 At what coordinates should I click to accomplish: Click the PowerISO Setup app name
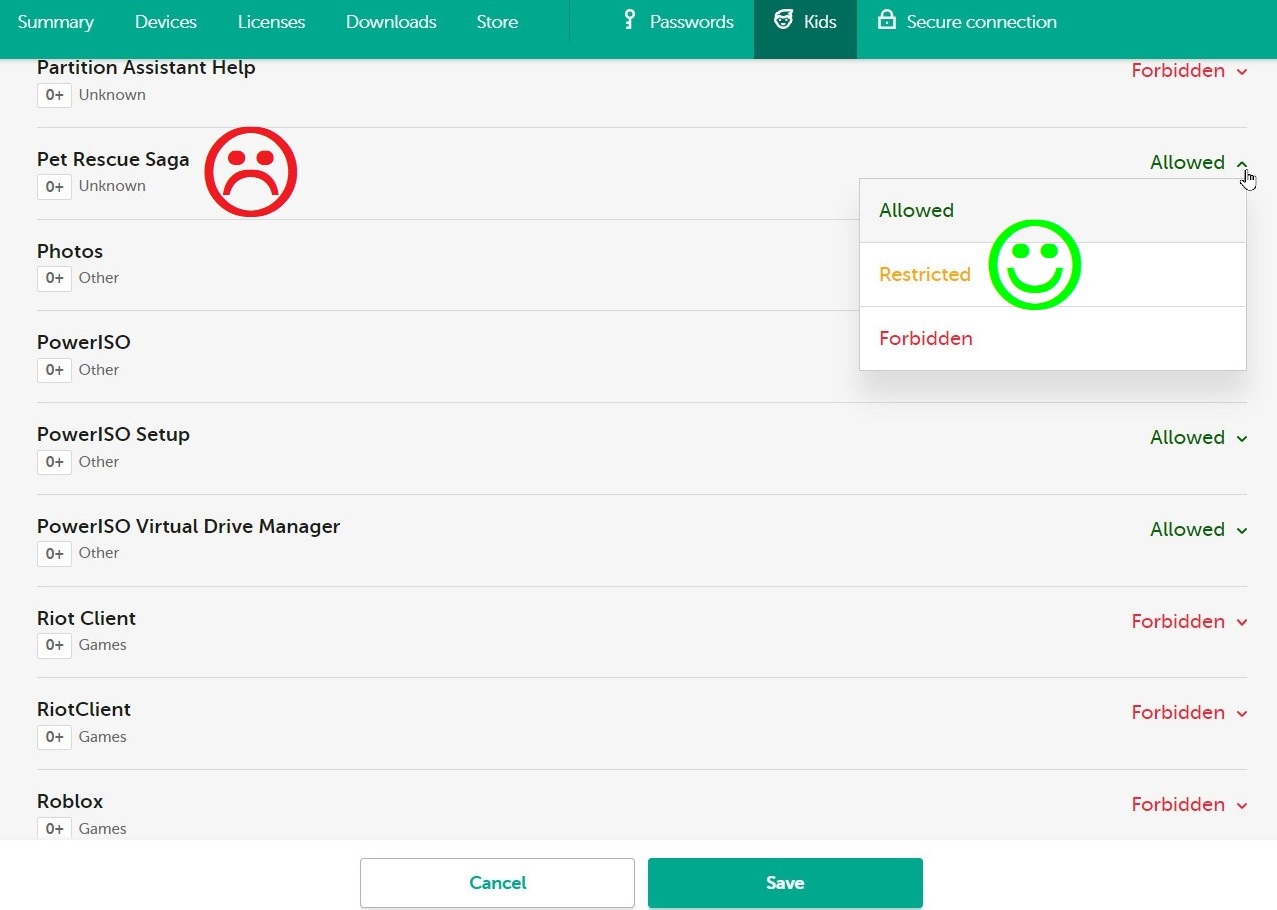[x=113, y=435]
